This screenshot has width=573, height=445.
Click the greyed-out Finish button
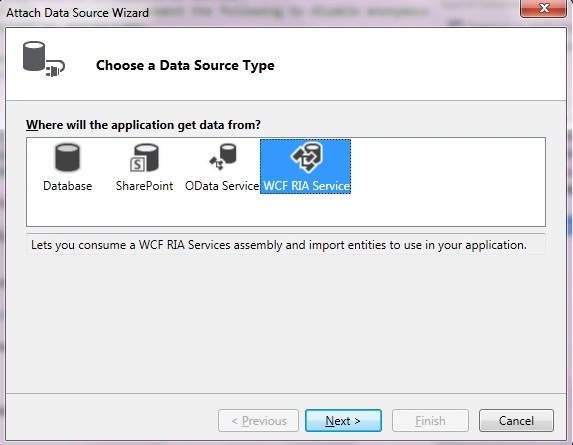coord(430,421)
